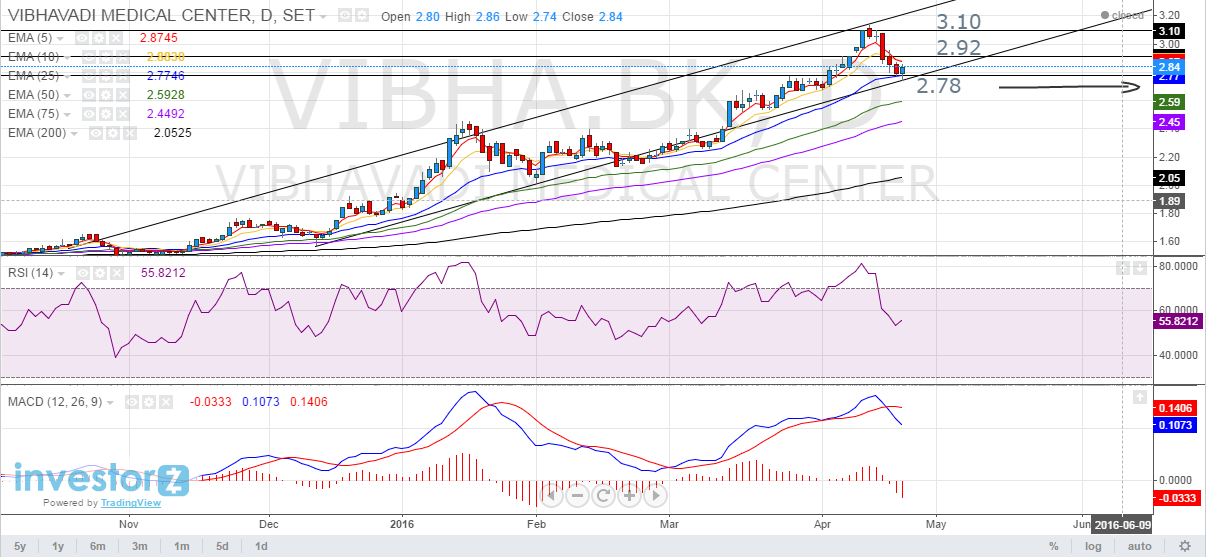Remove the EMA (50) indicator with its X
1206x557 pixels.
(123, 95)
